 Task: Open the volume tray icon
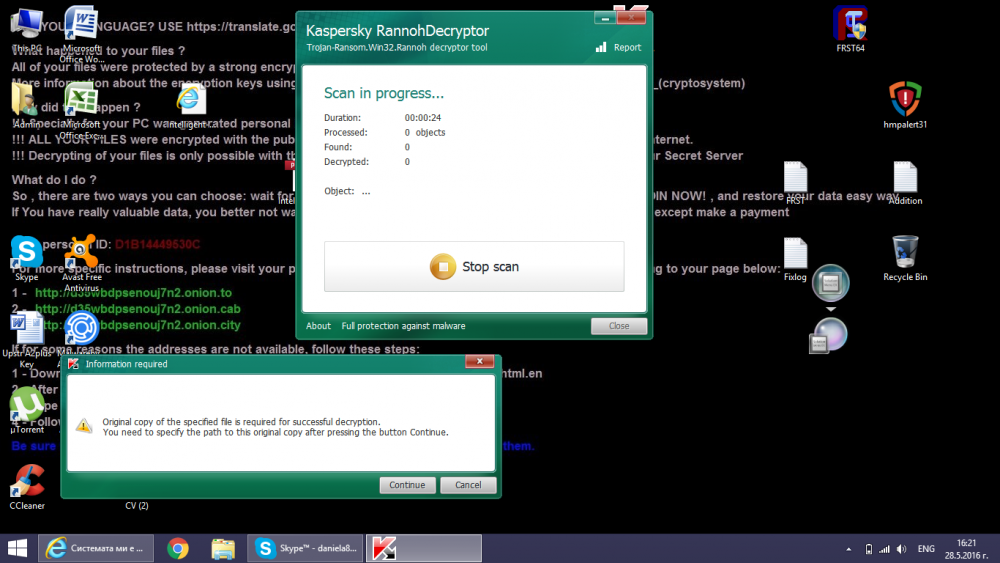tap(901, 549)
